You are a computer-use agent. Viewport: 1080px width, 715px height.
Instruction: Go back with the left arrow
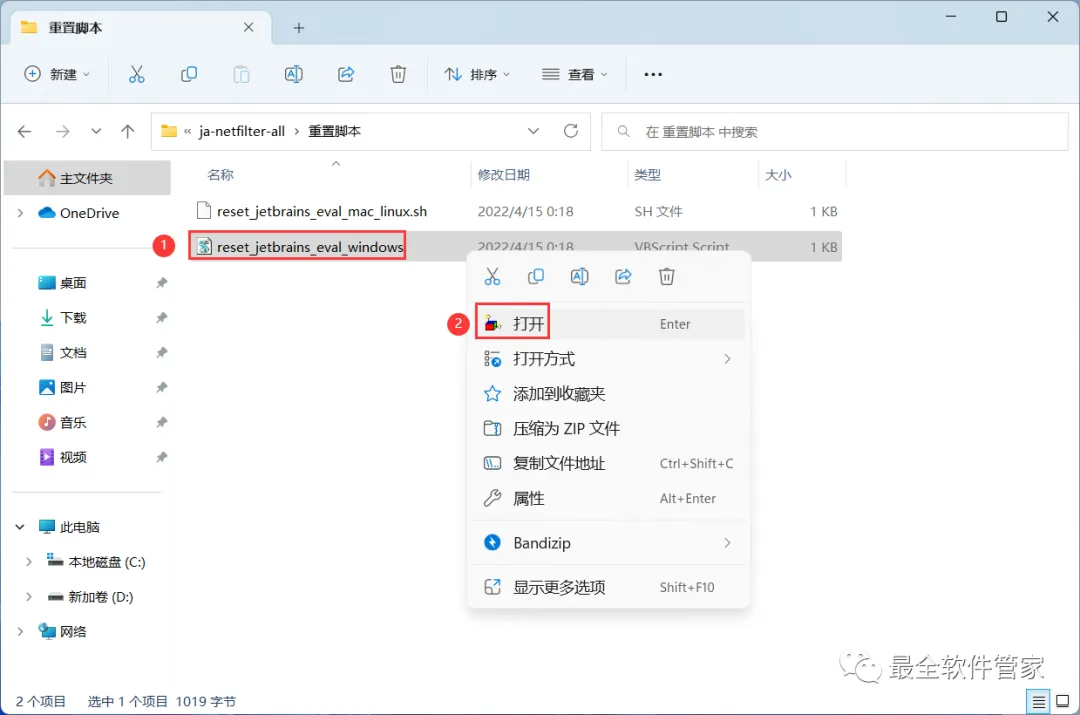click(25, 132)
